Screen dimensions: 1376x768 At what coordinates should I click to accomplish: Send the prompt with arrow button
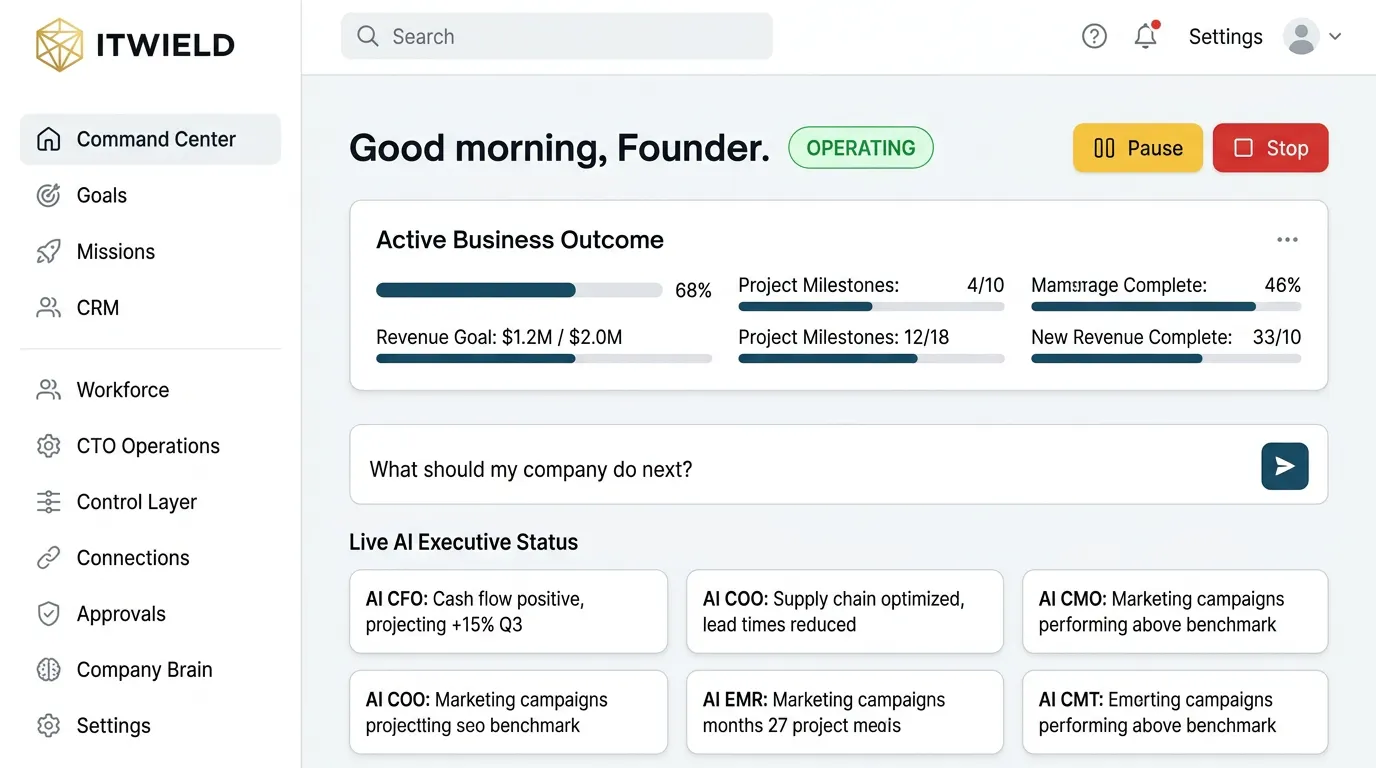pos(1285,466)
